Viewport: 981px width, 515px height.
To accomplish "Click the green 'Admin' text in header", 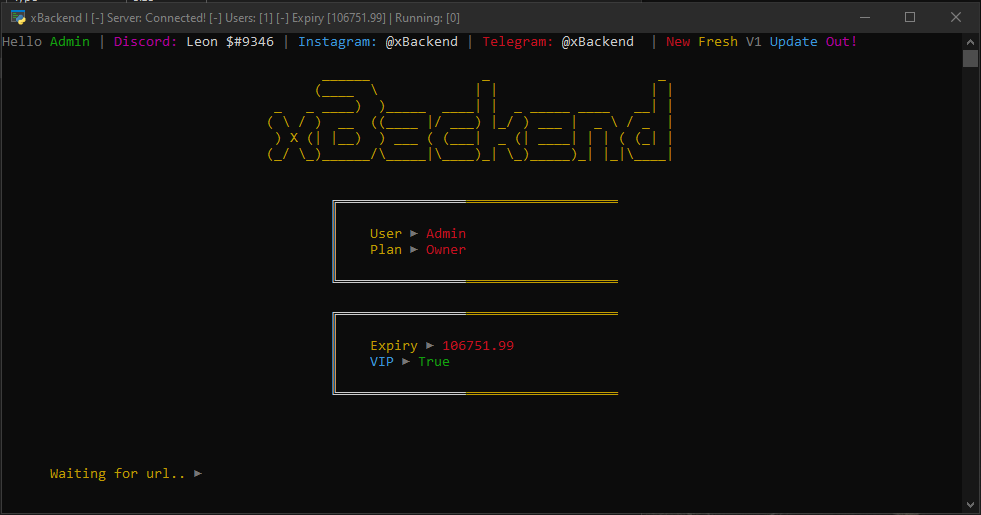I will [x=70, y=41].
